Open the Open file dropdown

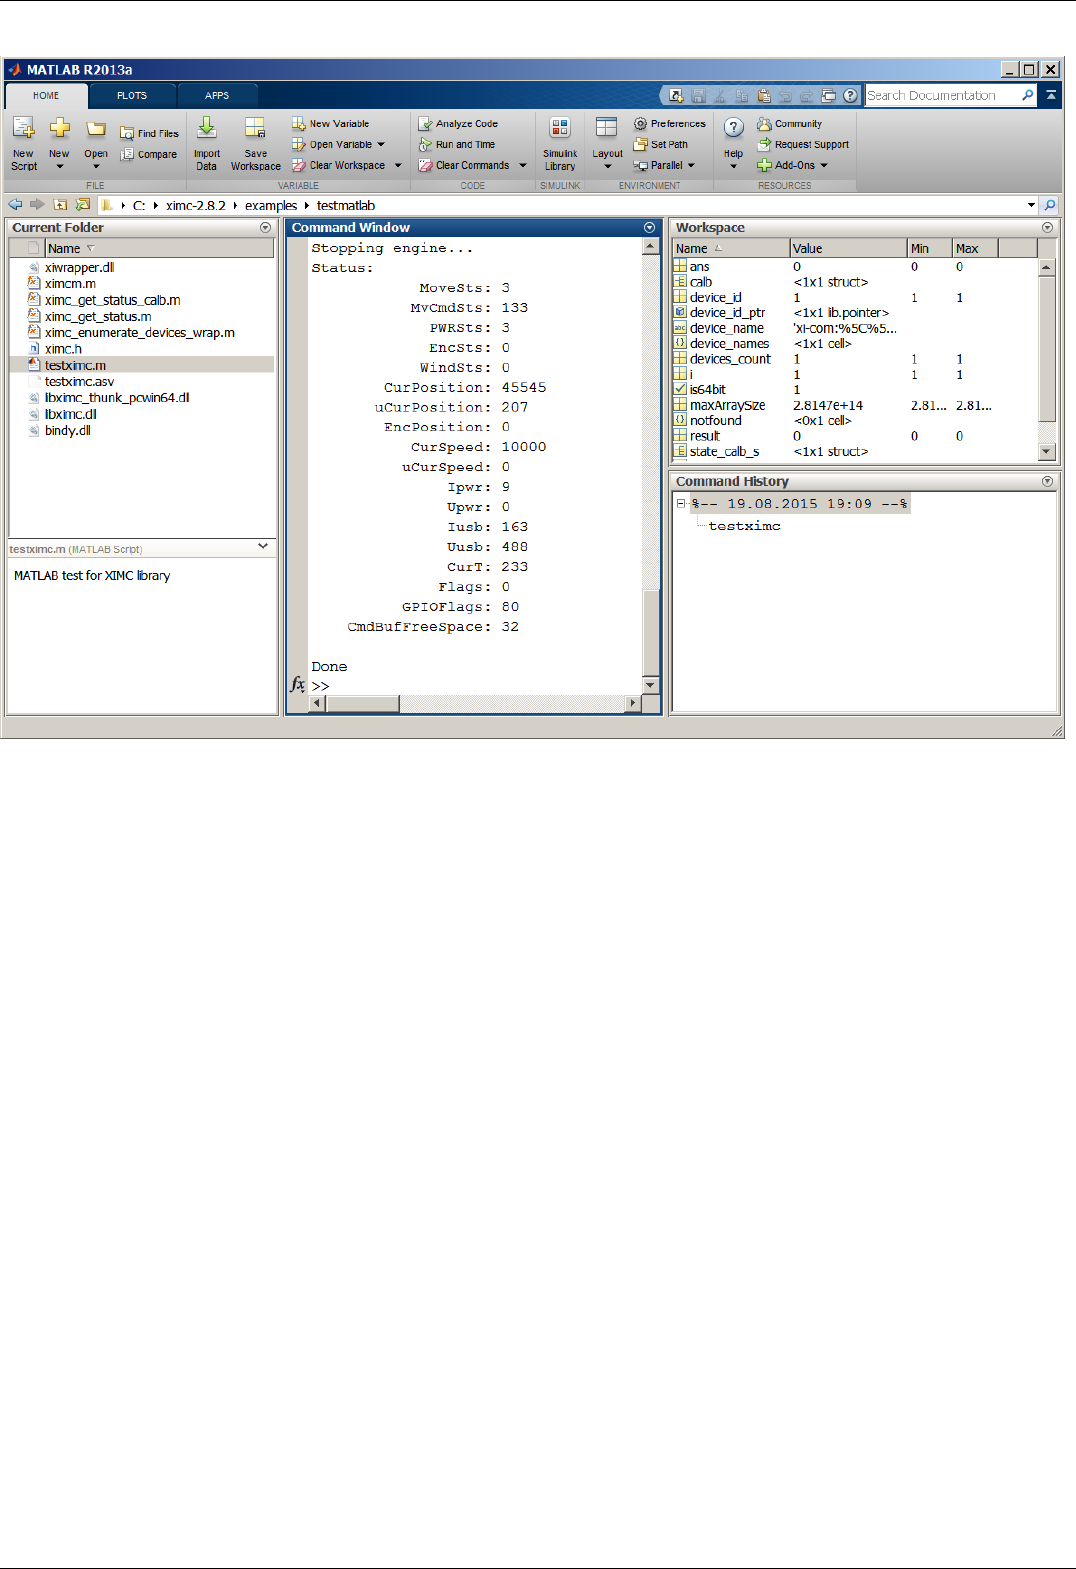pyautogui.click(x=96, y=143)
